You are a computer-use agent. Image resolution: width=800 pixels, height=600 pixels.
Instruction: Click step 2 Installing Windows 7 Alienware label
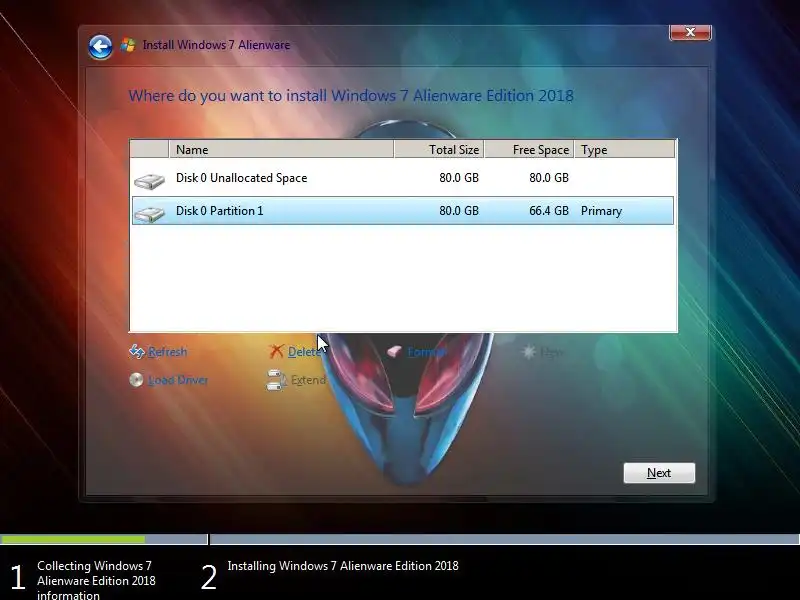[343, 566]
